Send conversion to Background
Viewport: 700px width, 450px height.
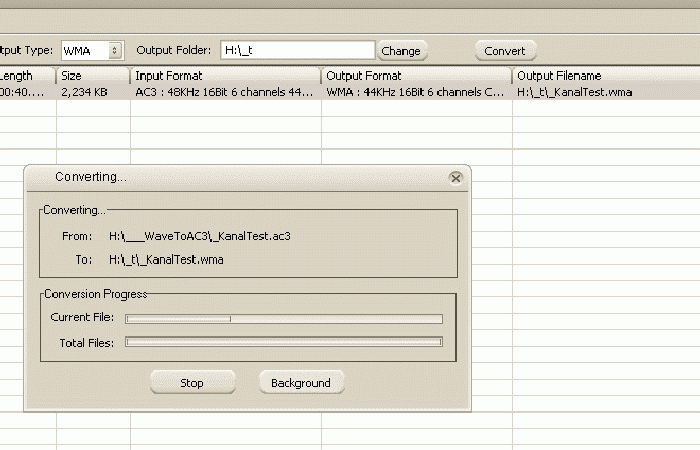coord(300,383)
